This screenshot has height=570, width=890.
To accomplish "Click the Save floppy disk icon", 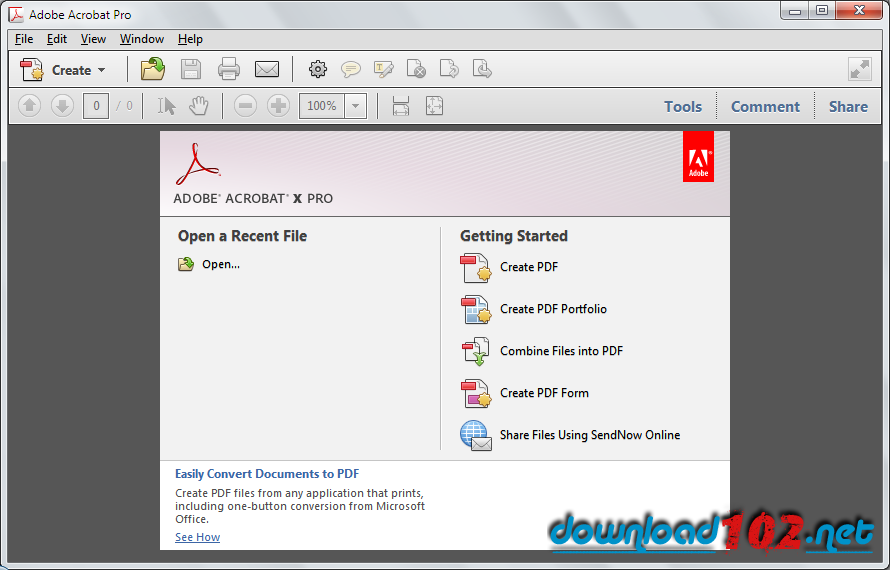I will [x=191, y=69].
